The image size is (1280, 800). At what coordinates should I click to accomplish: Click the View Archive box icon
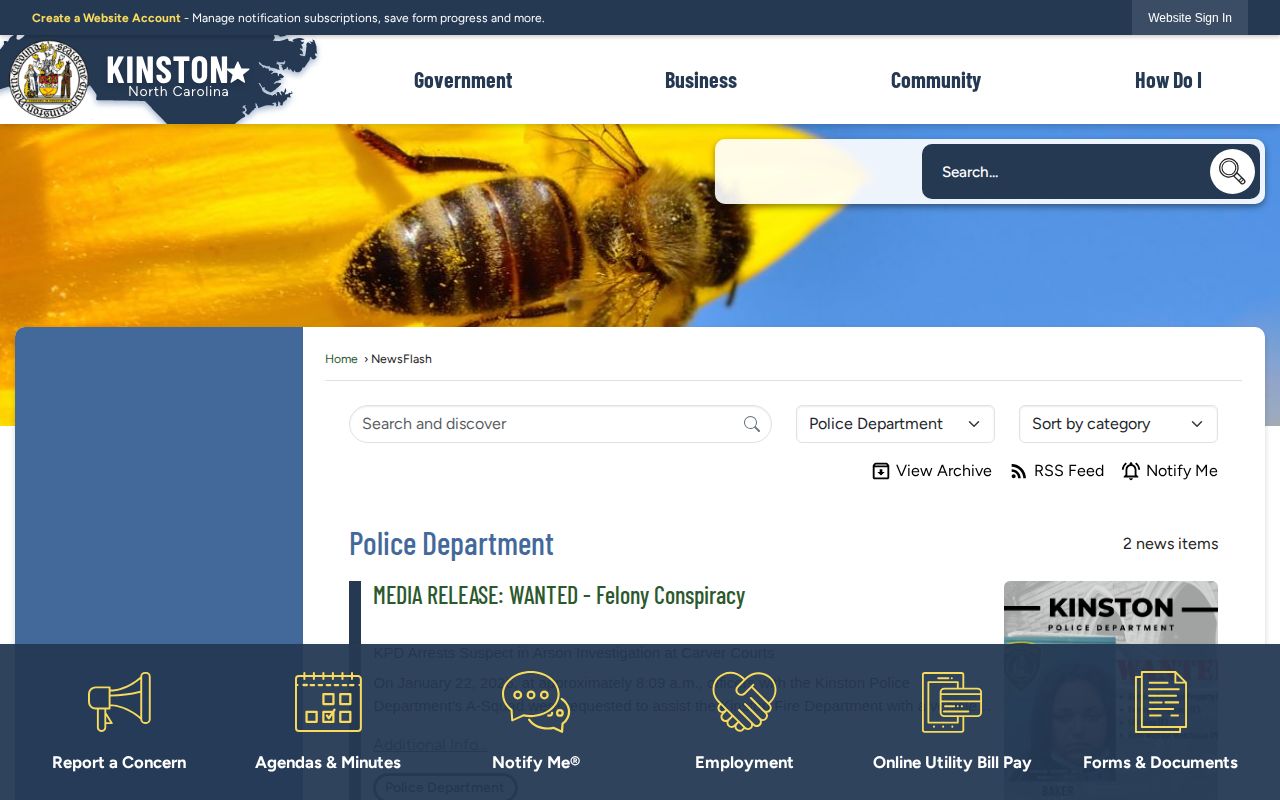point(881,471)
